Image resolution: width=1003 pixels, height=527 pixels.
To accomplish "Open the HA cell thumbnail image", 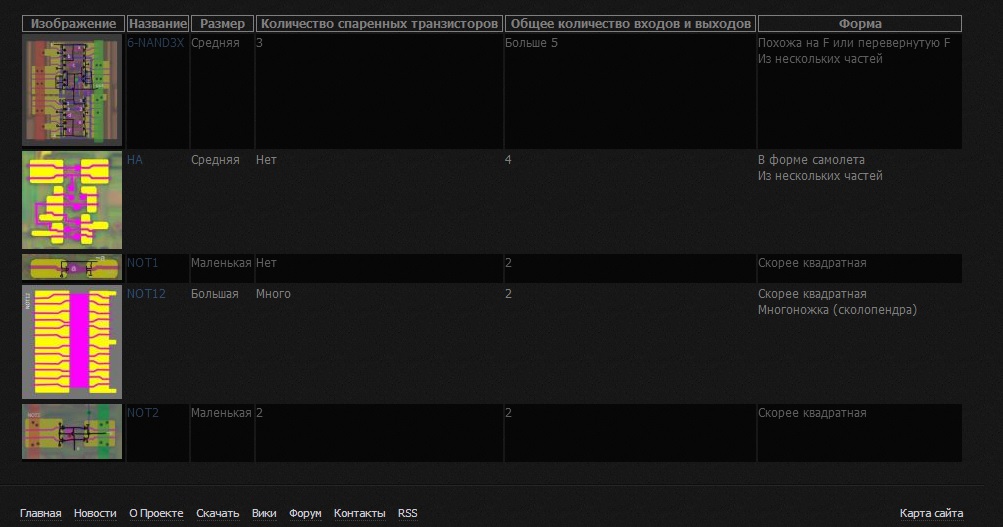I will coord(72,200).
